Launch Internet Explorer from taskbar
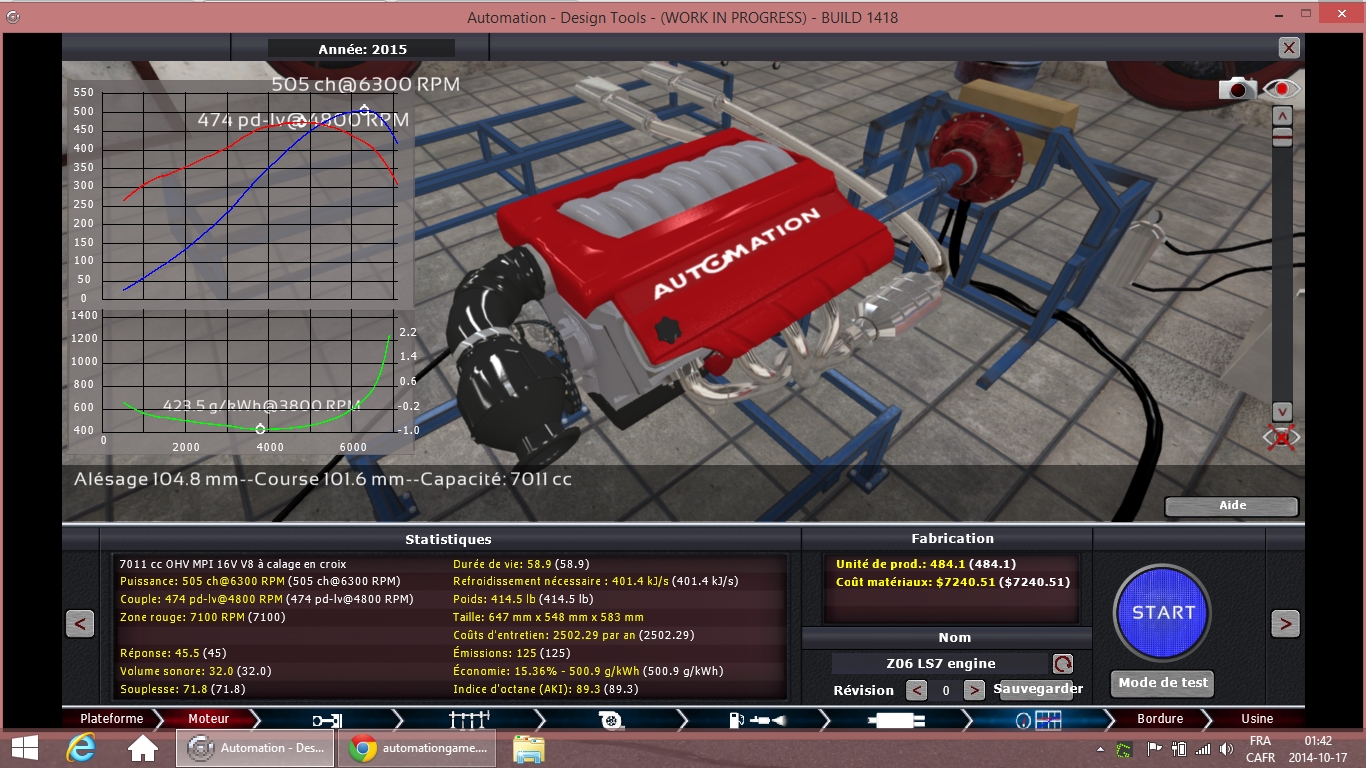The width and height of the screenshot is (1366, 768). pyautogui.click(x=81, y=748)
